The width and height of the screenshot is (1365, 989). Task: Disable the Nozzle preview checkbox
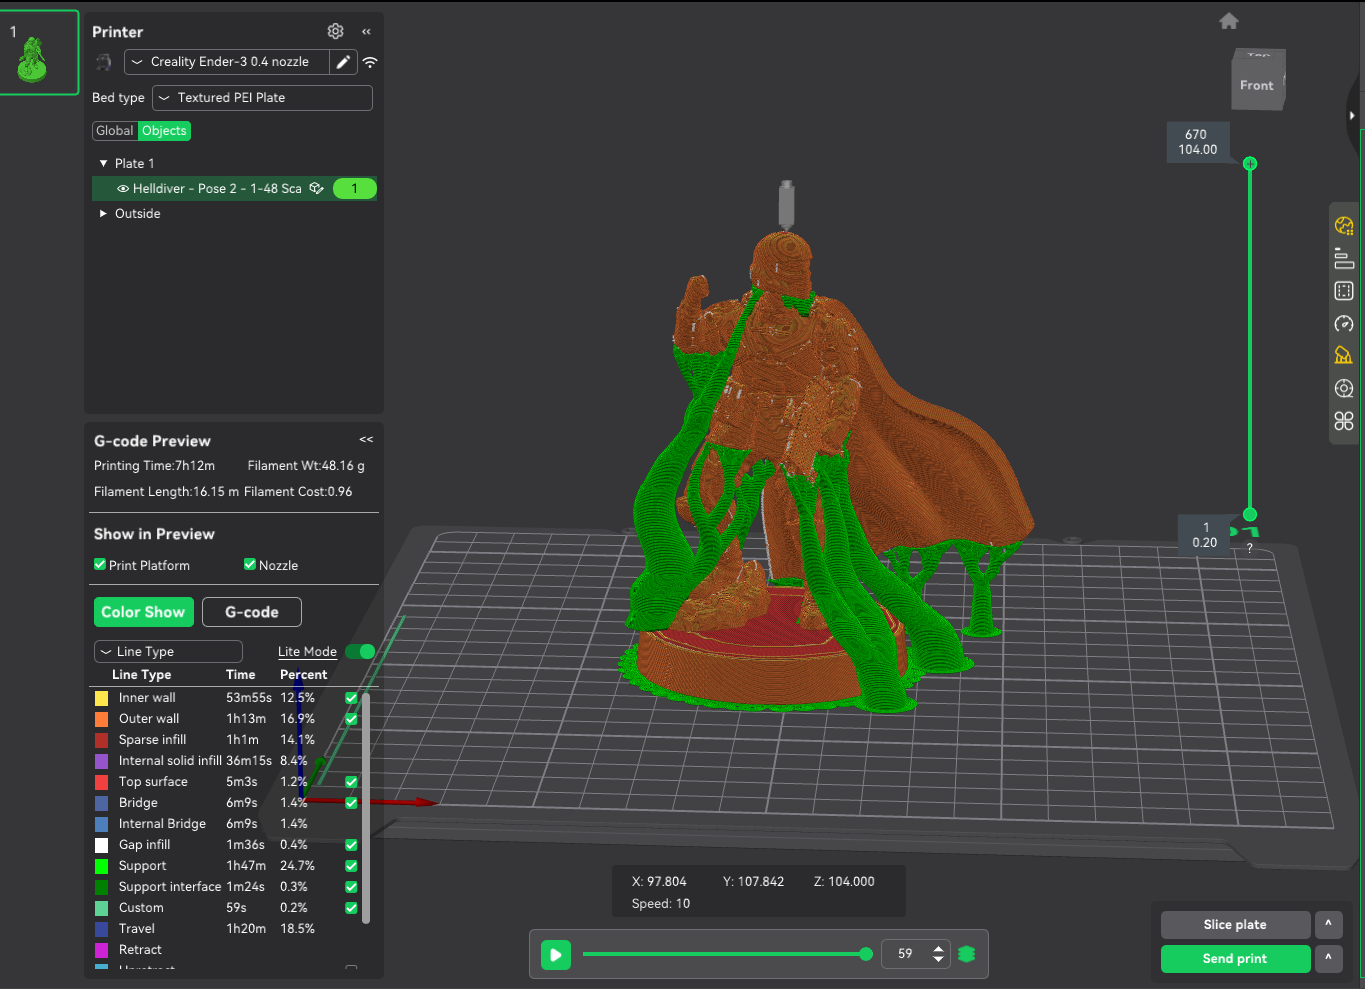250,565
